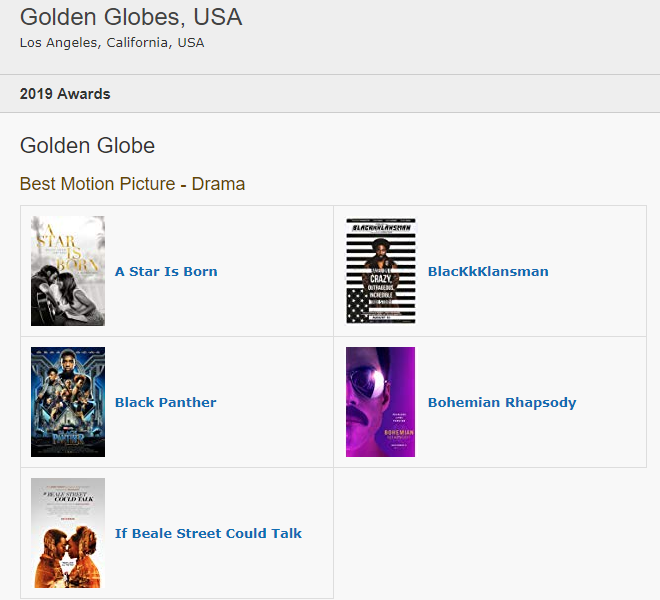660x600 pixels.
Task: Go to the Bohemian Rhapsody title link
Action: coord(502,403)
